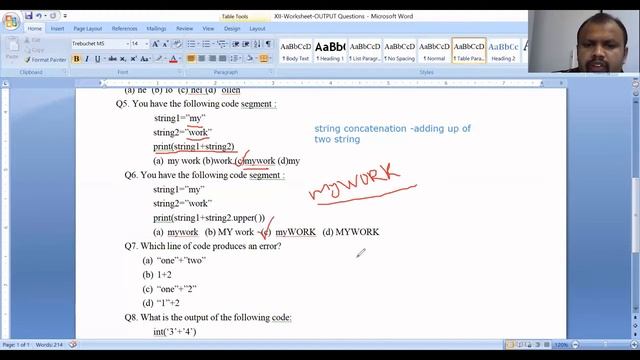Open the Page Layout tab
Viewport: 640px width, 360px height.
(x=87, y=29)
